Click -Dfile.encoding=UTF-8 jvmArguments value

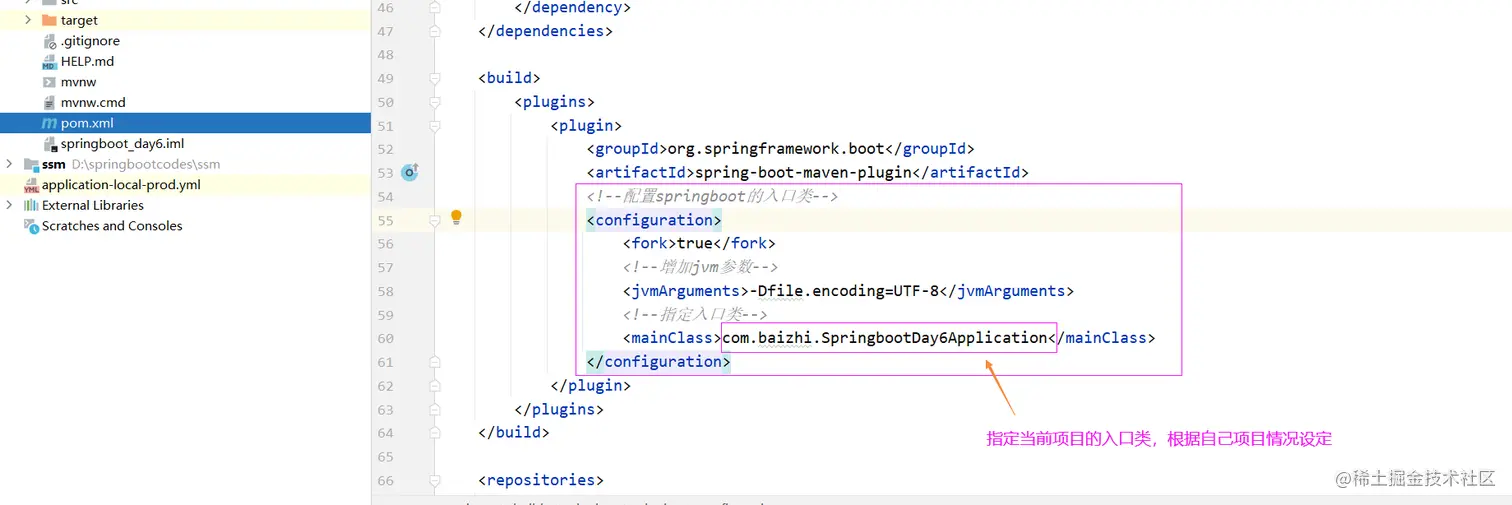(x=845, y=291)
